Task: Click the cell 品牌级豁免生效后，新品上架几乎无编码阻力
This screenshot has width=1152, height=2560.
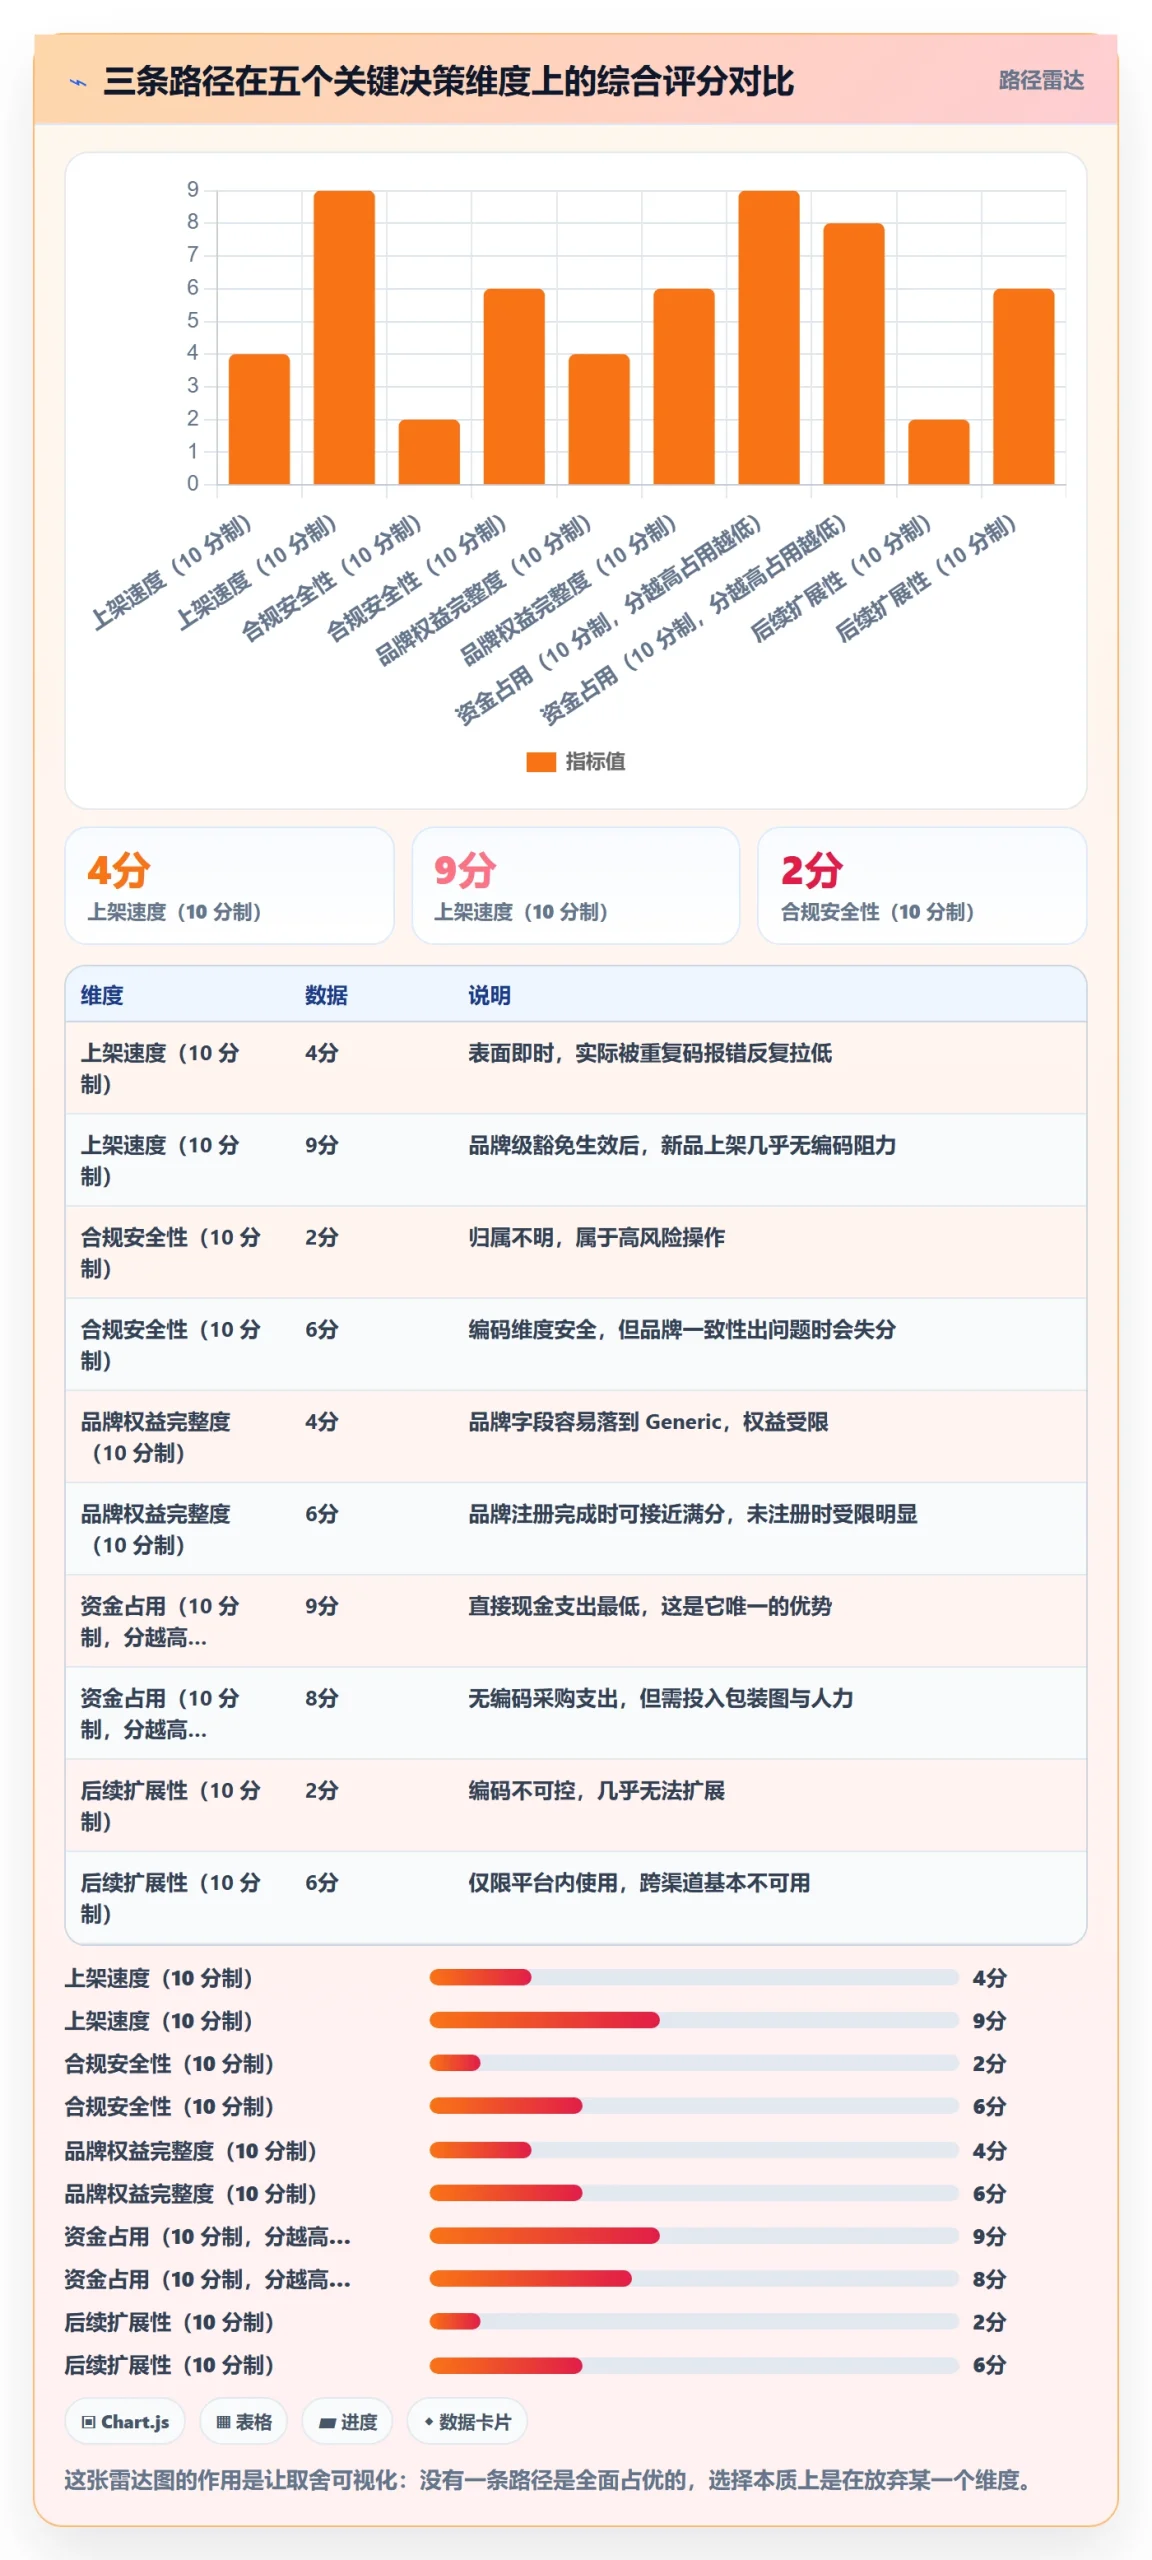Action: click(x=682, y=1145)
